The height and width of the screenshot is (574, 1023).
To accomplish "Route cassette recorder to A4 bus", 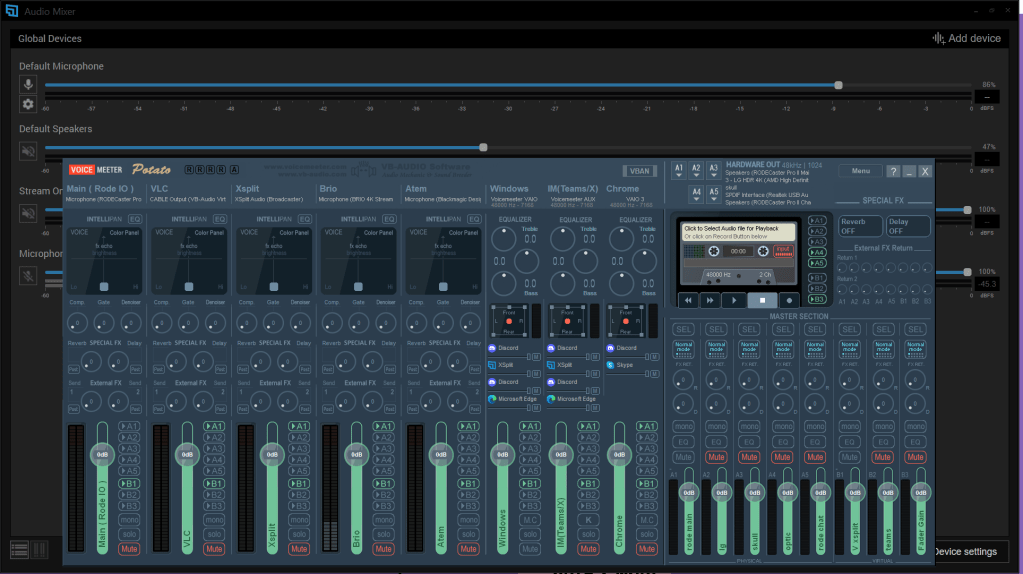I will (817, 252).
